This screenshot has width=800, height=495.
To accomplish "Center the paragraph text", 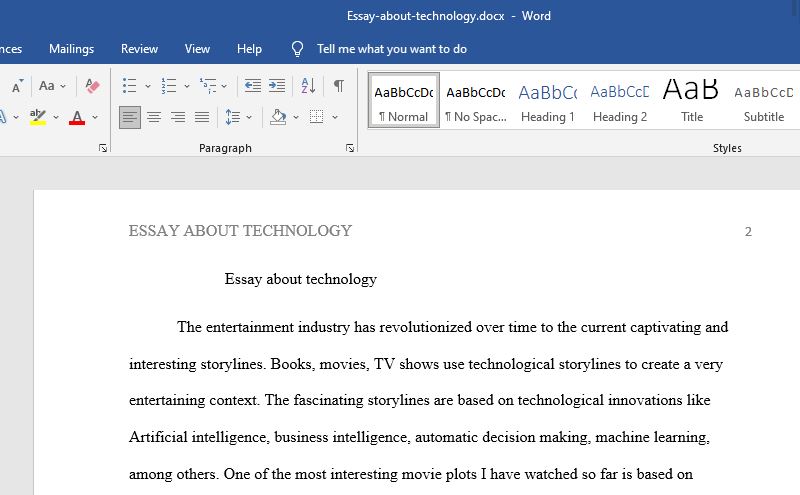I will point(154,117).
